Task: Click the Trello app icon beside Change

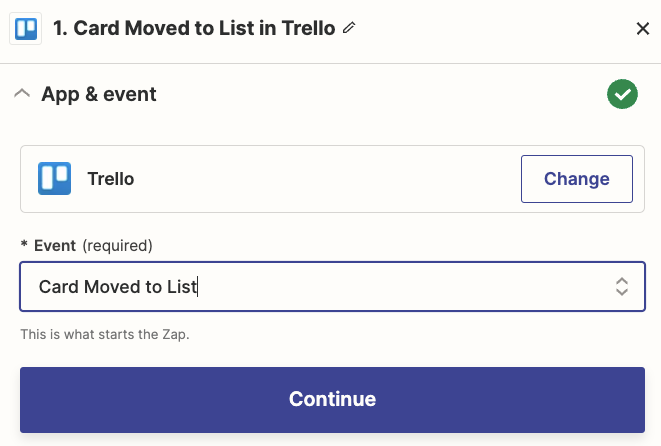Action: [x=54, y=179]
